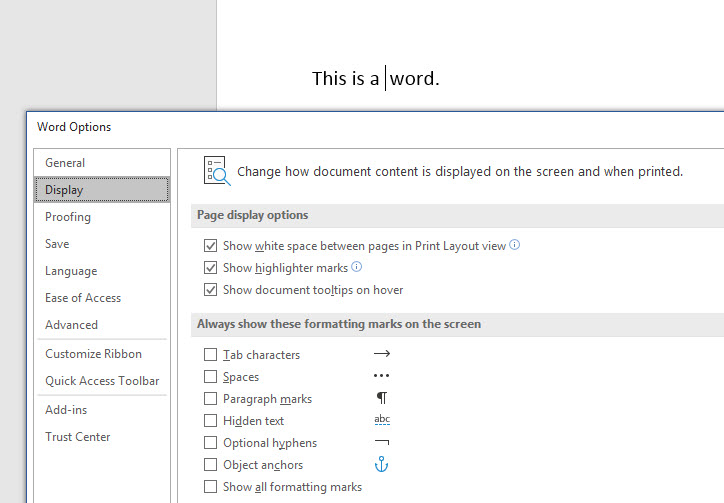The image size is (724, 503).
Task: Open the Add-ins category
Action: (102, 410)
